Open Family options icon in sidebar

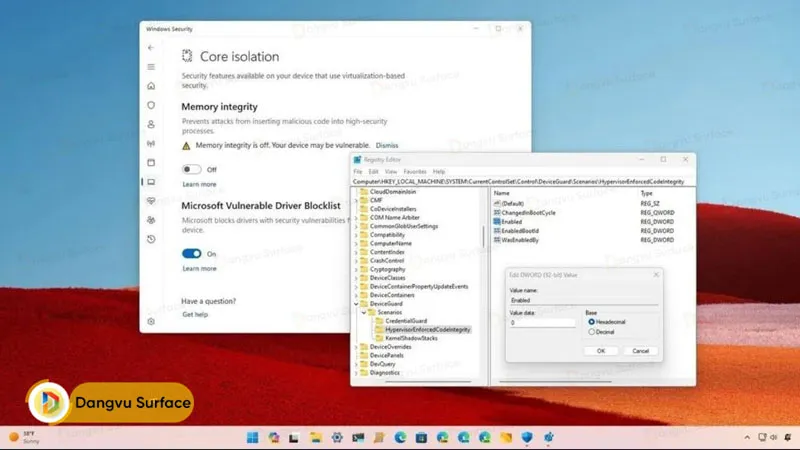point(151,220)
